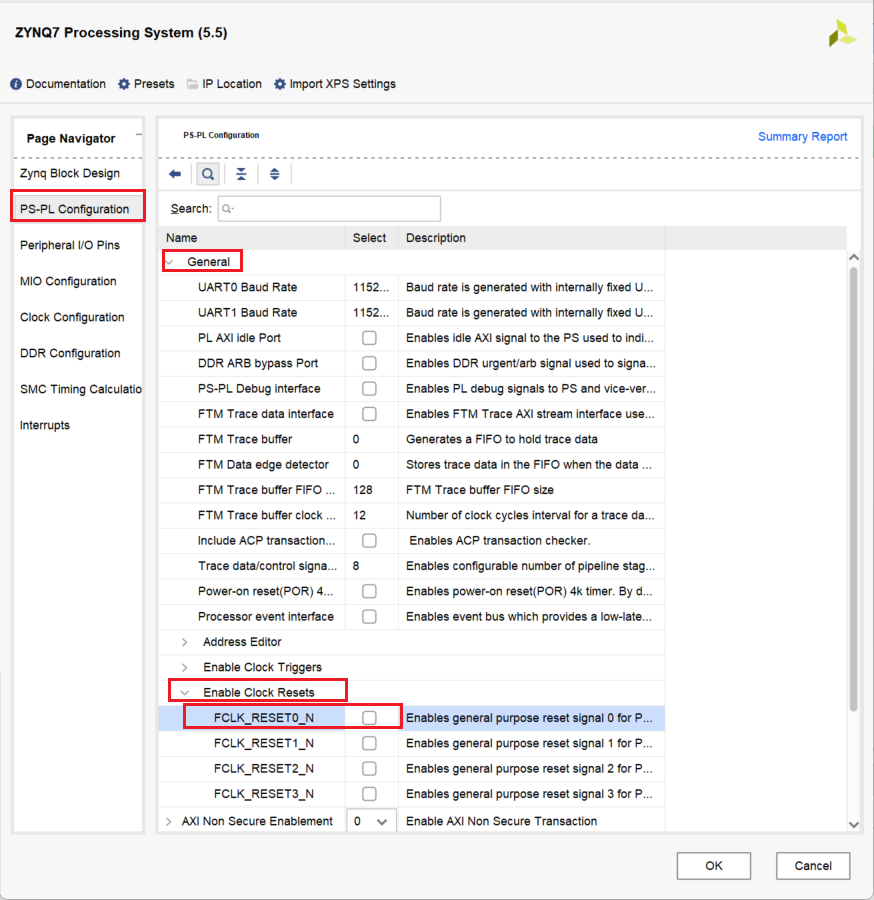Image resolution: width=874 pixels, height=900 pixels.
Task: Expand AXI Non Secure Enablement node
Action: click(x=168, y=821)
